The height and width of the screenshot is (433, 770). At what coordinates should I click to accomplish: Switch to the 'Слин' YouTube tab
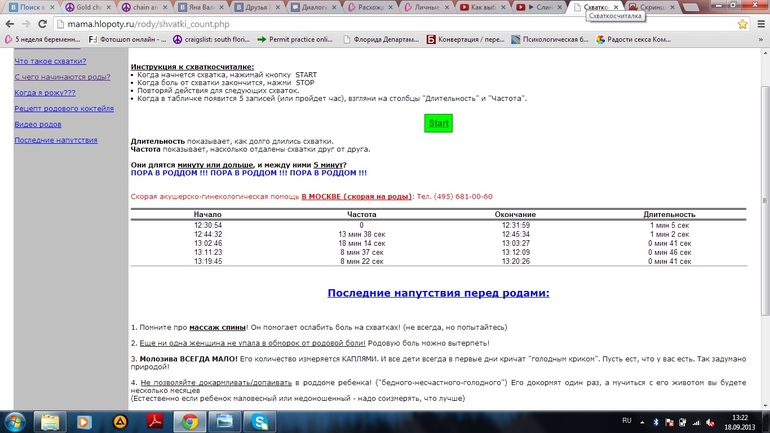[539, 7]
